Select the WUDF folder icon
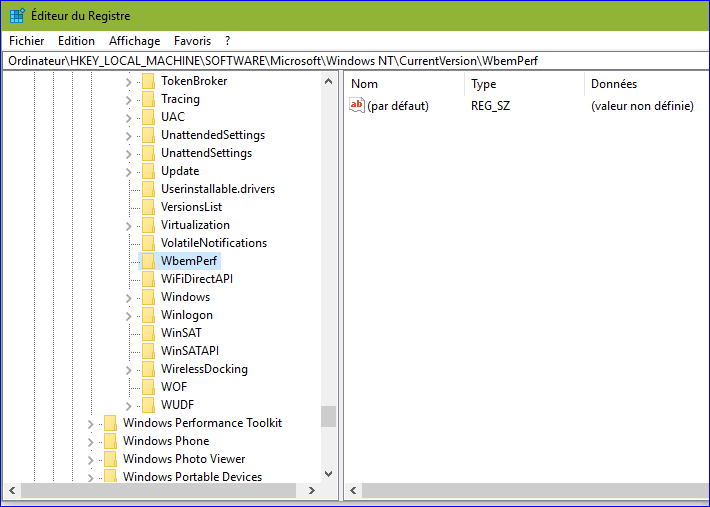The image size is (710, 507). [x=148, y=405]
